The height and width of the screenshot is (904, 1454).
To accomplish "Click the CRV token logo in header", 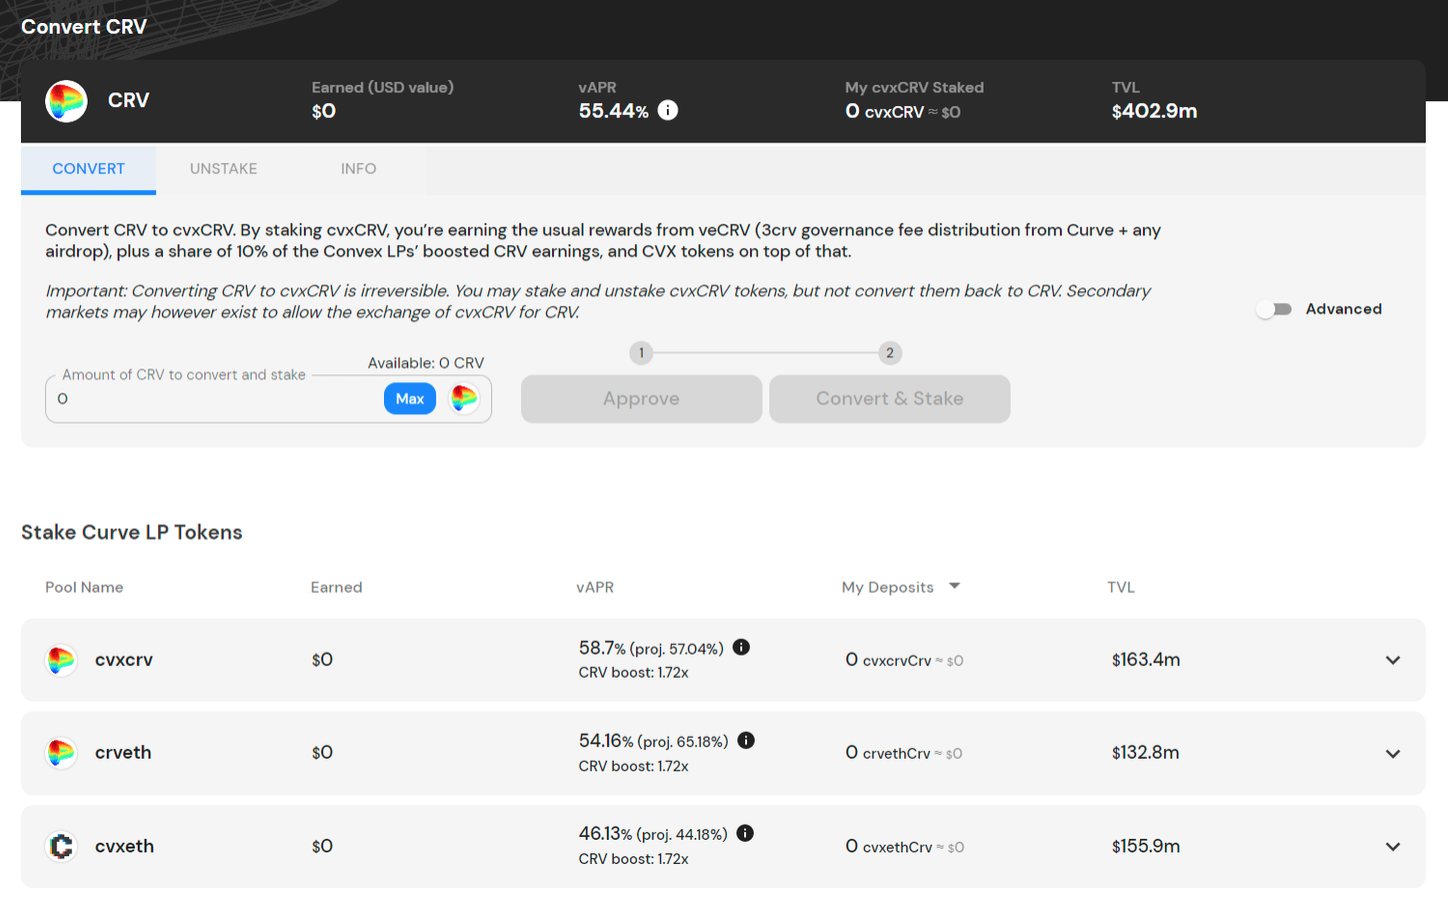I will [66, 101].
